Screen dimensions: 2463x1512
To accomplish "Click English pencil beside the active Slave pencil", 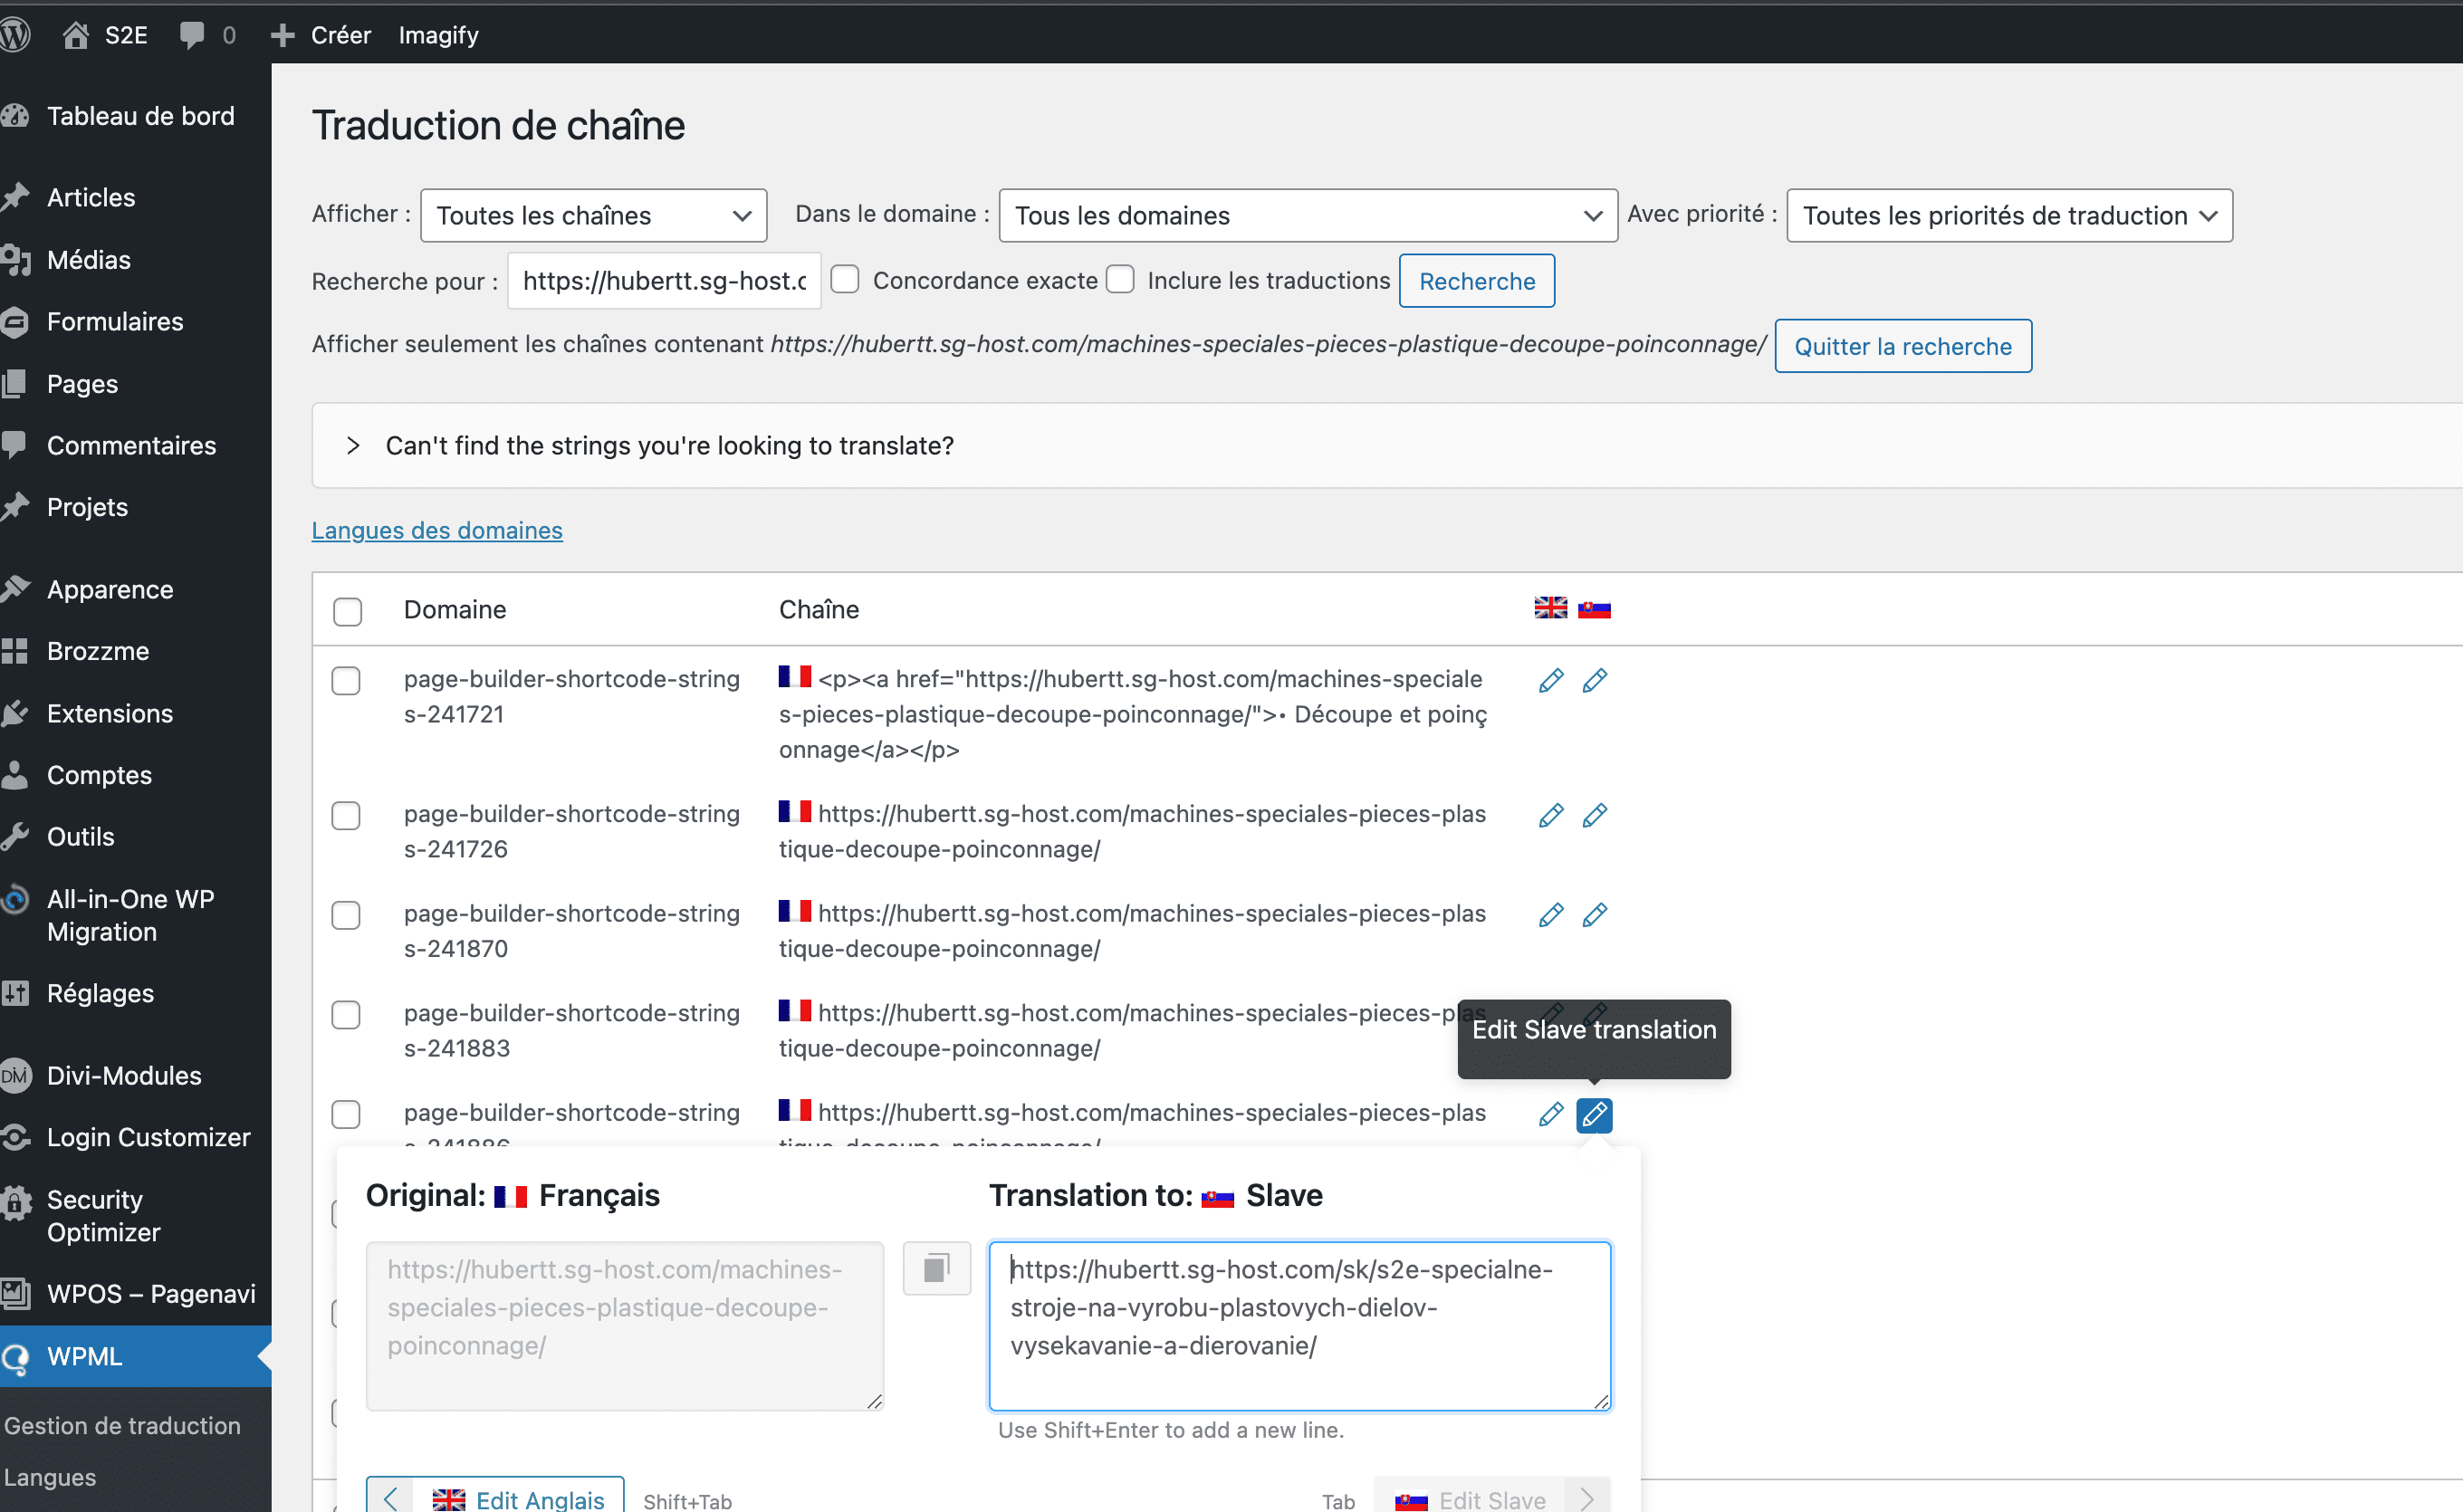I will 1551,1114.
